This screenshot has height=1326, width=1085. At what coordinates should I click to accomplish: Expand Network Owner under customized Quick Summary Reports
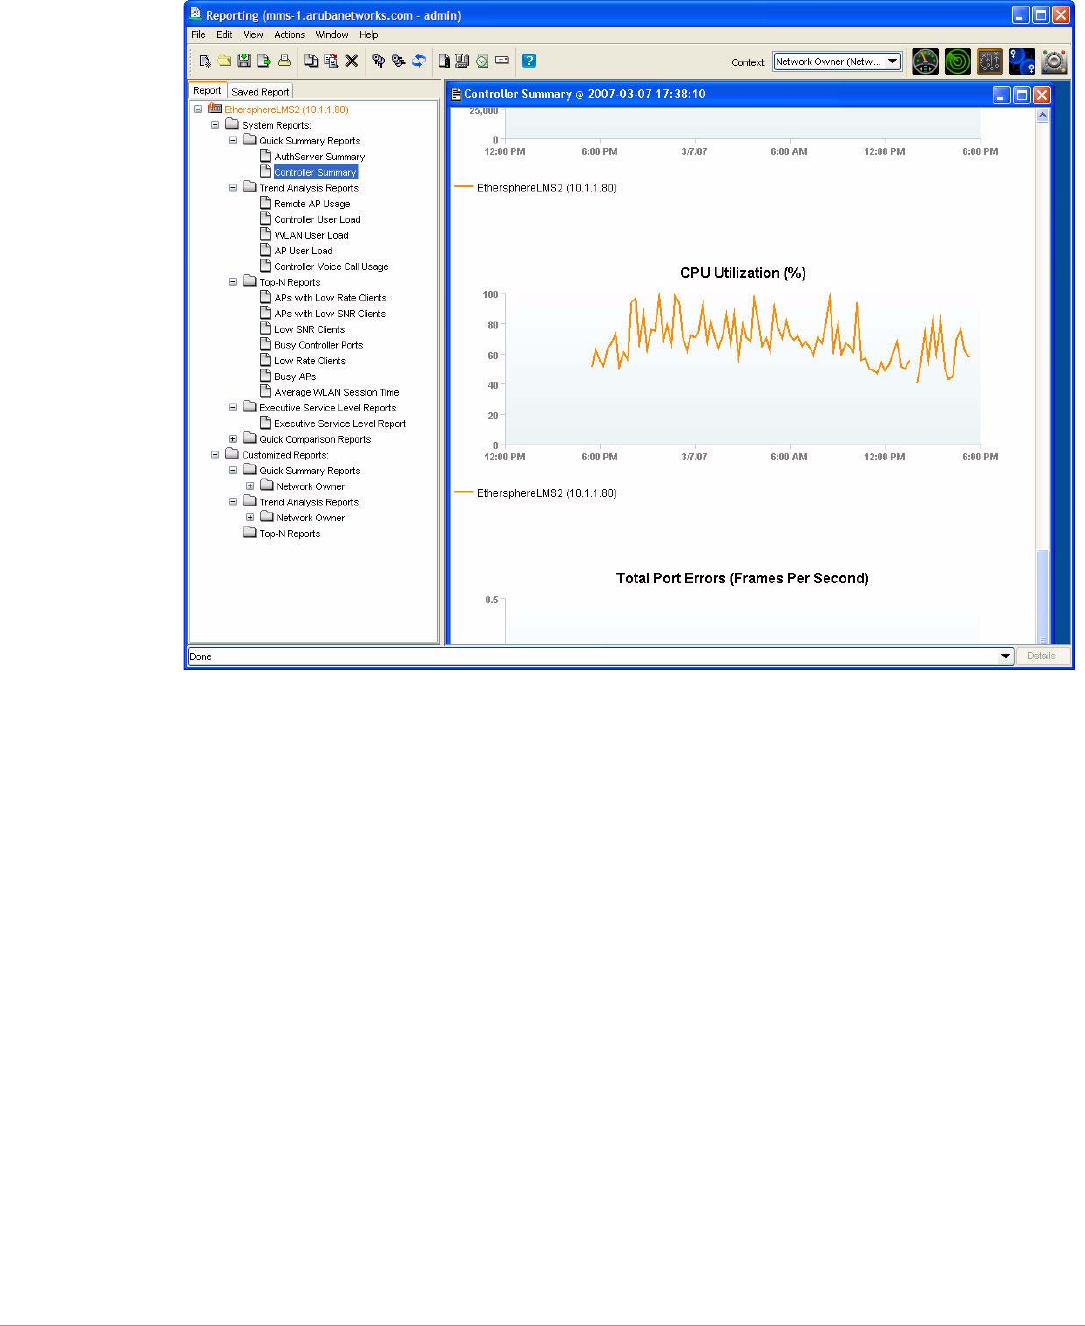(x=250, y=486)
